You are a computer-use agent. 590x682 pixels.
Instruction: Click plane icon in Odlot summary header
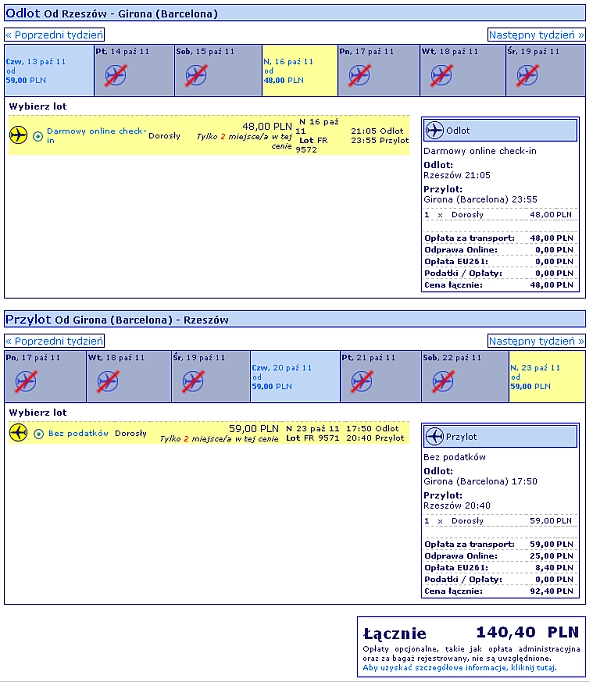click(x=435, y=130)
